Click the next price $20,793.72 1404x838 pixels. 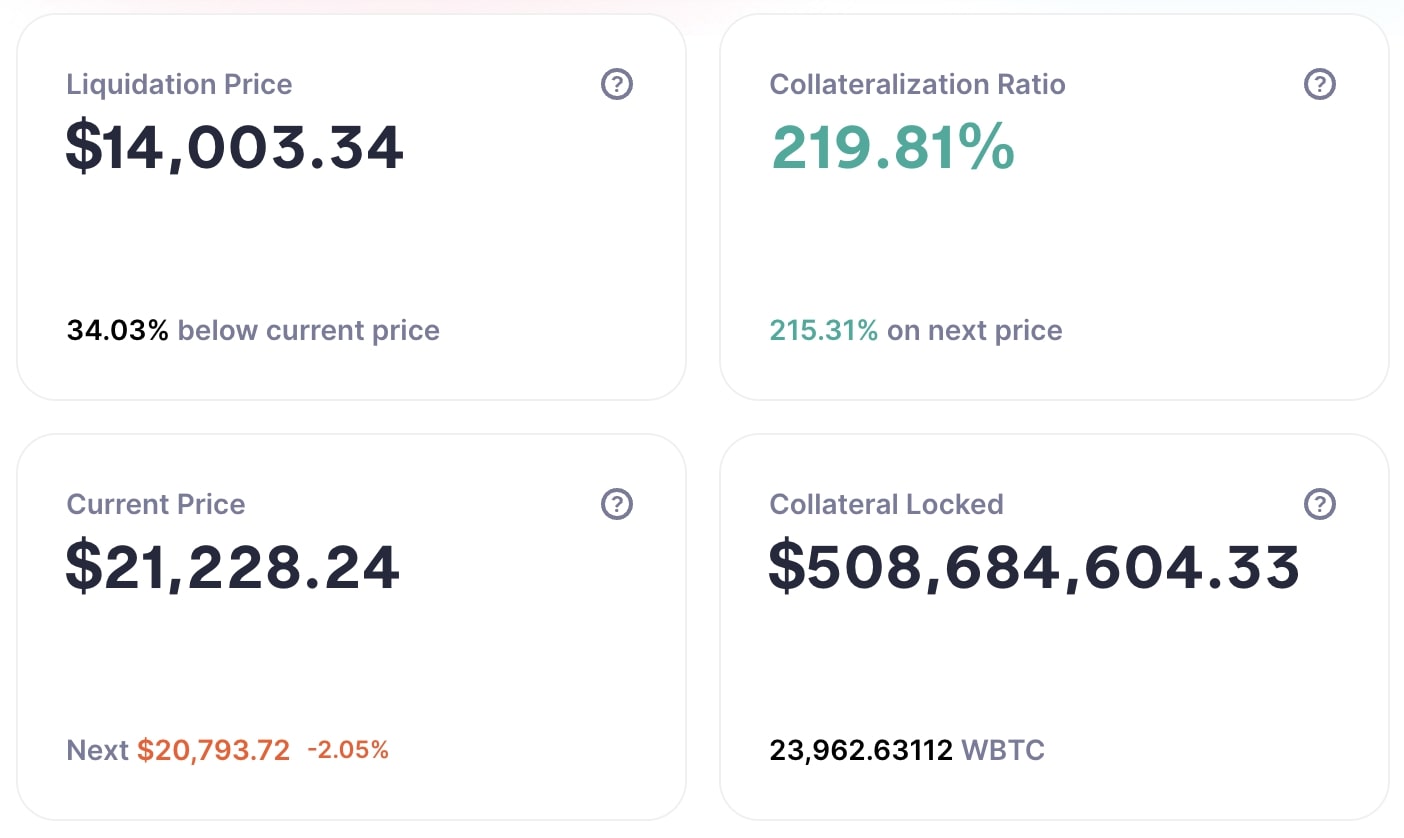tap(213, 750)
